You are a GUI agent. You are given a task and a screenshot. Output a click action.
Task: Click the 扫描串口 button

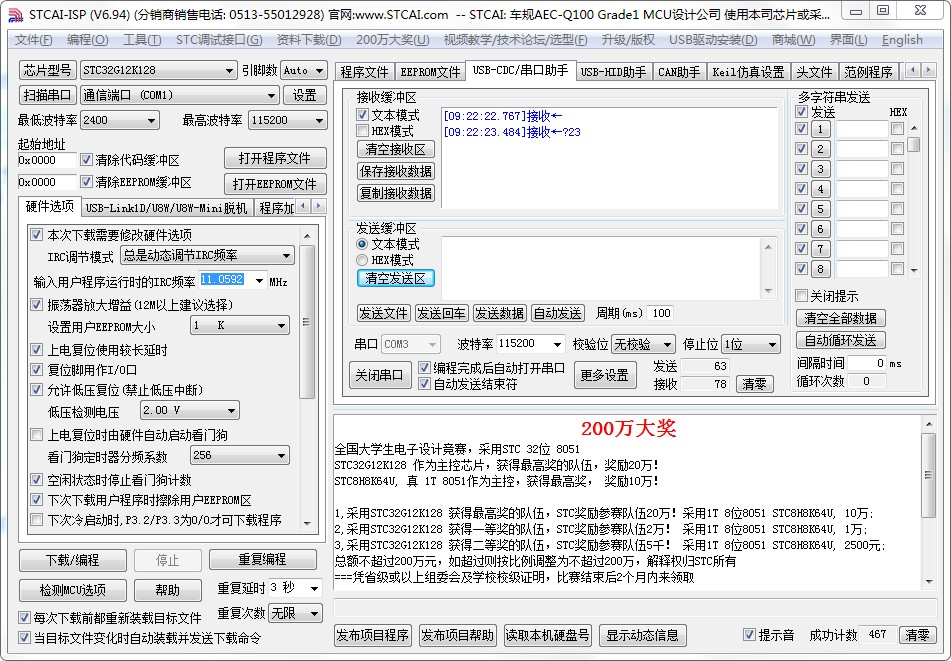pyautogui.click(x=47, y=95)
